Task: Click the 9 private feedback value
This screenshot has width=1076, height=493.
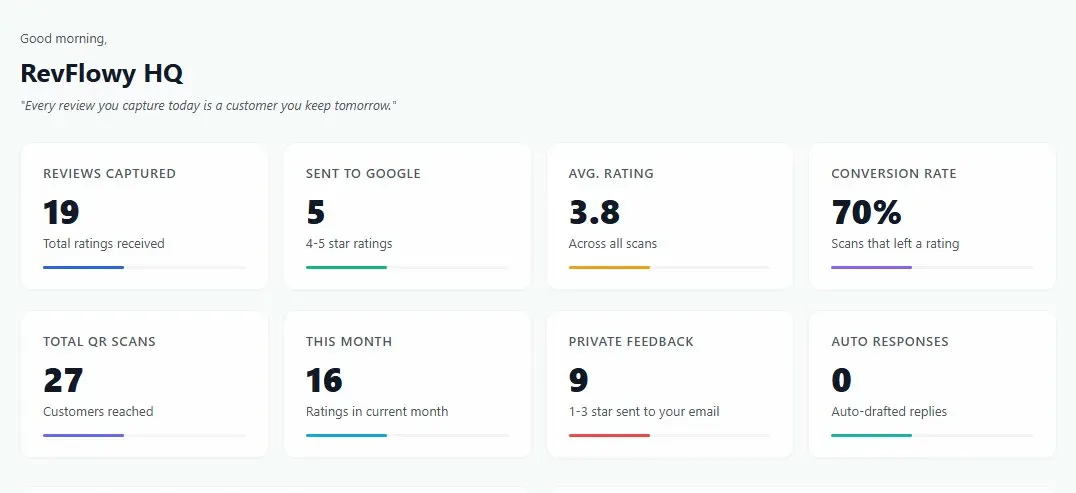Action: tap(578, 380)
